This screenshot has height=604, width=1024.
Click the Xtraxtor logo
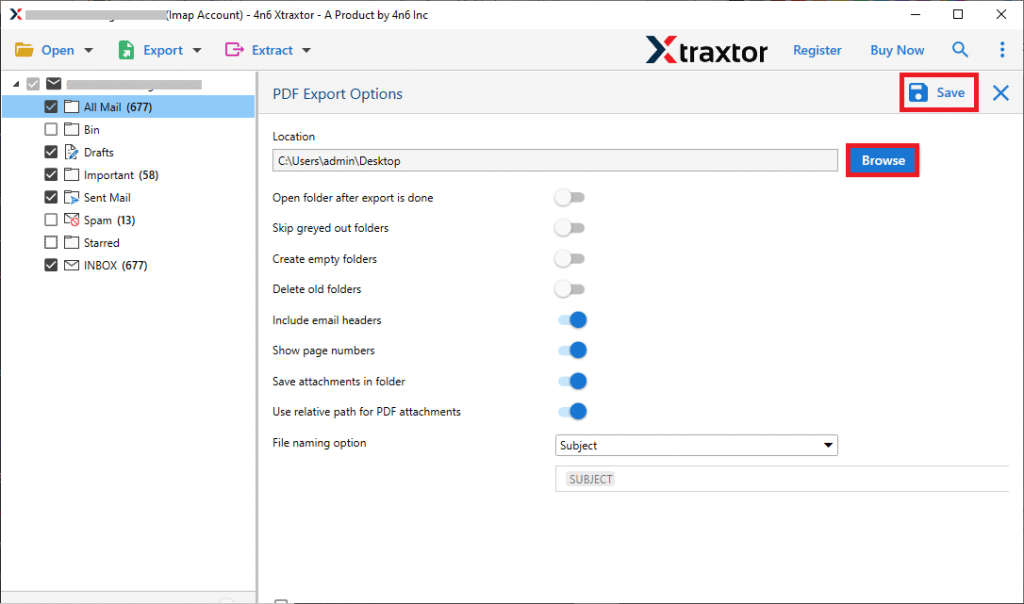pyautogui.click(x=707, y=50)
